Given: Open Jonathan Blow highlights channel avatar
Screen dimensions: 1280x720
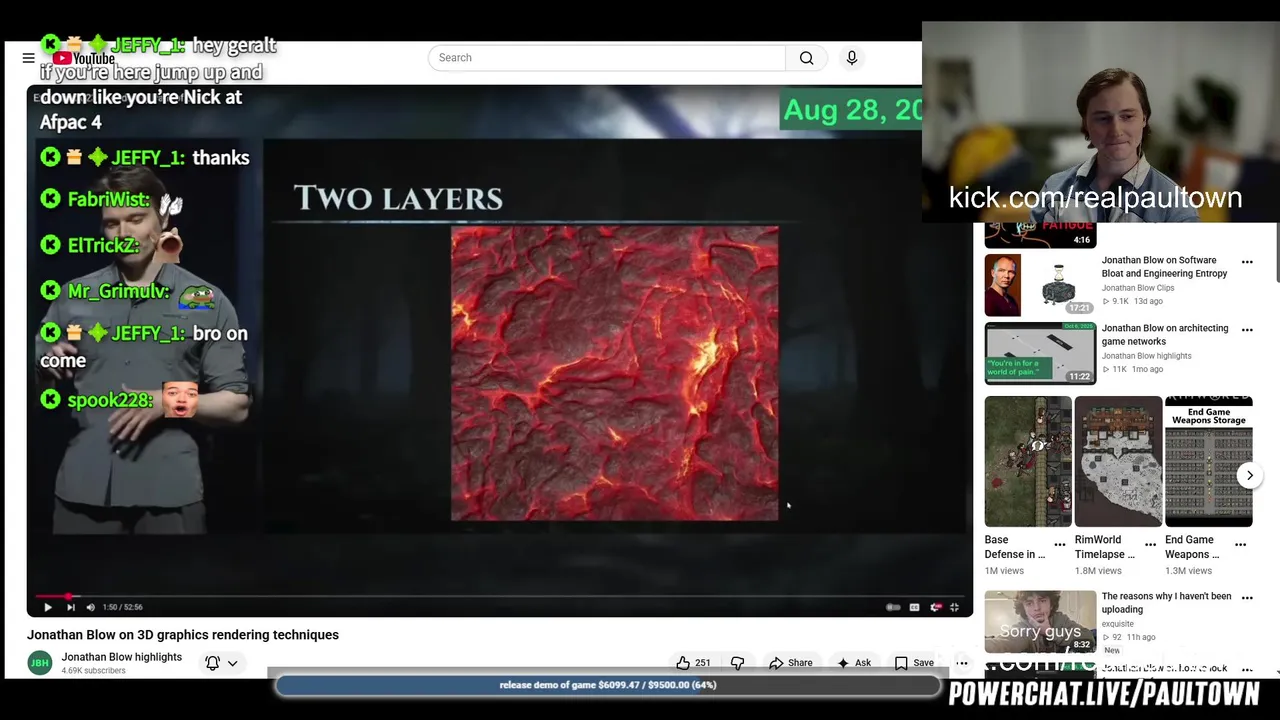Looking at the screenshot, I should [40, 663].
